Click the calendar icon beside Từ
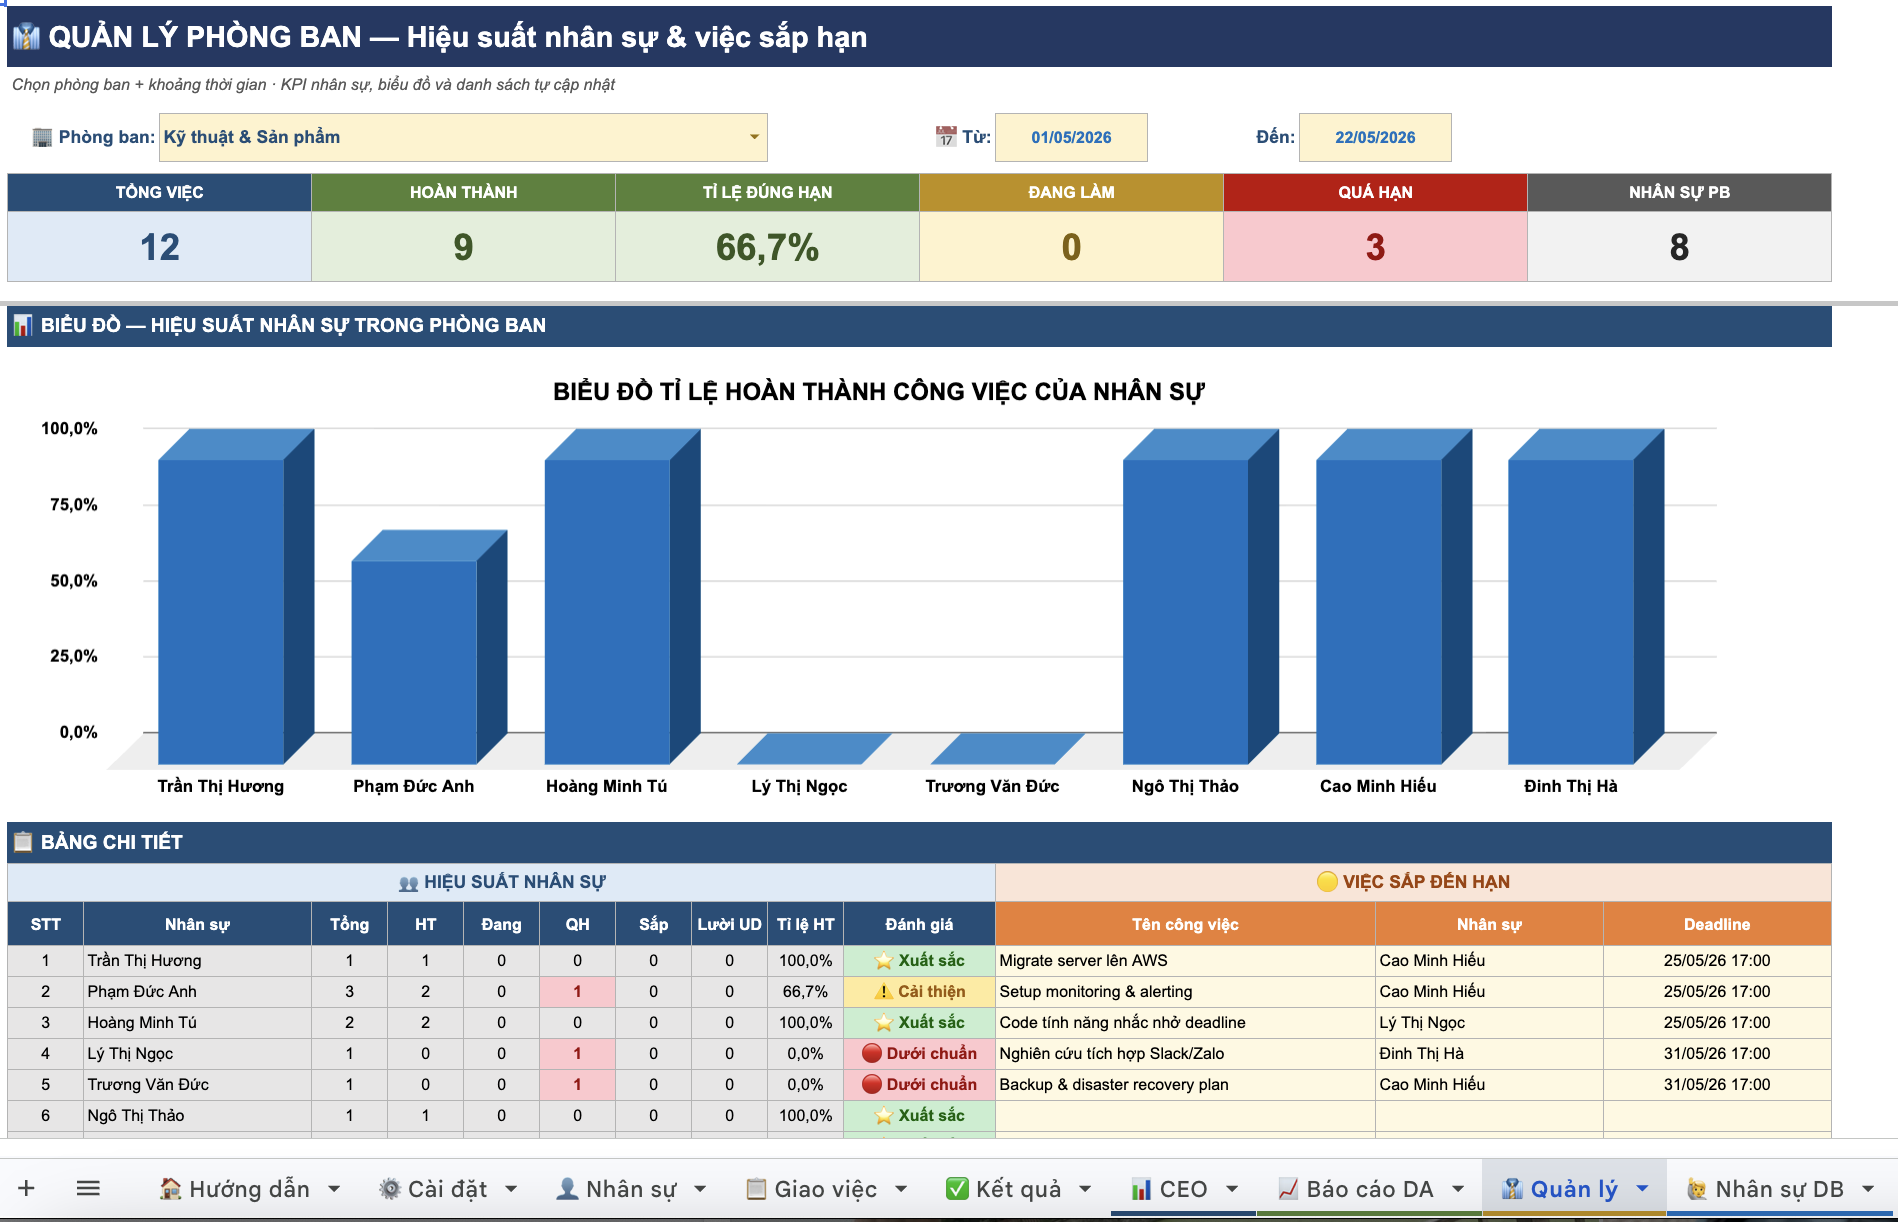Viewport: 1898px width, 1222px height. [x=946, y=137]
